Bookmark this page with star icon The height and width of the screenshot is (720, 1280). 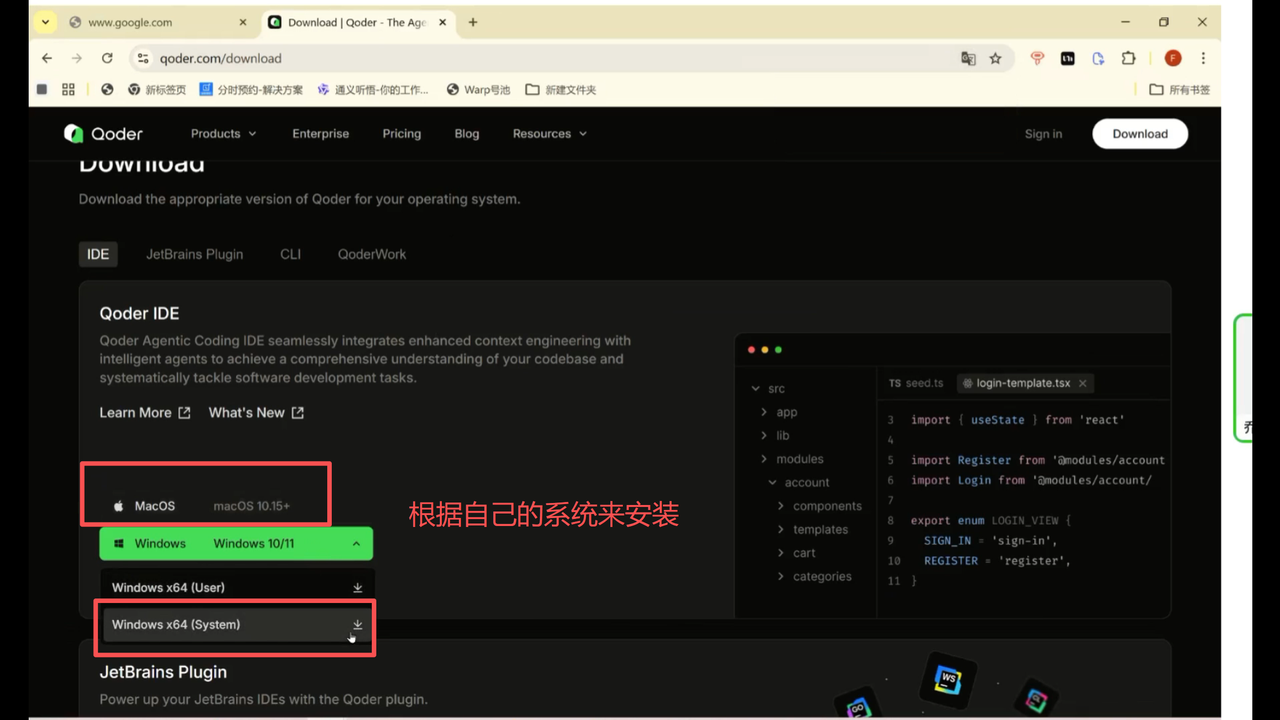click(995, 59)
